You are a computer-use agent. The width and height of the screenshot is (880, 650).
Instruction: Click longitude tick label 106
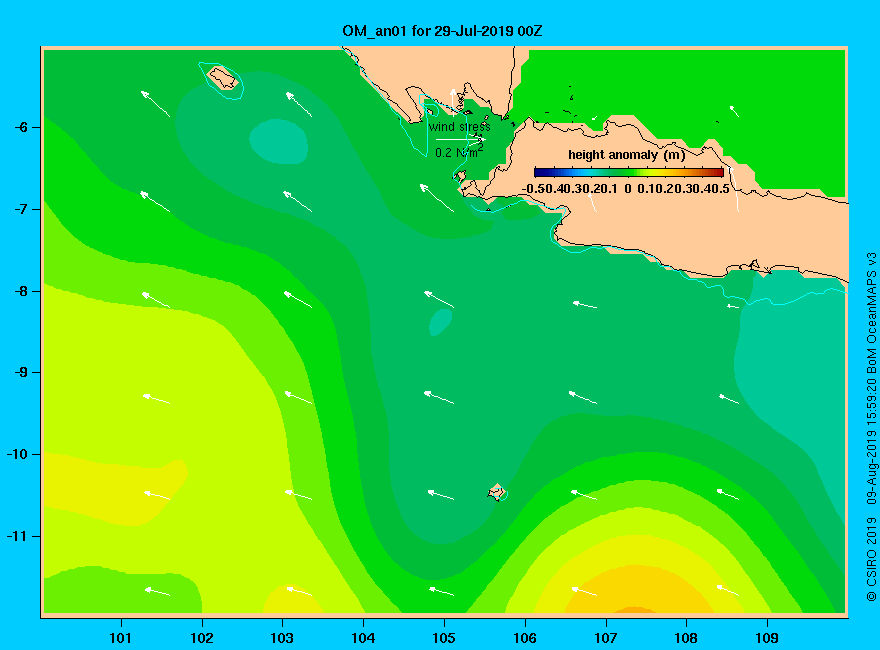[x=525, y=638]
